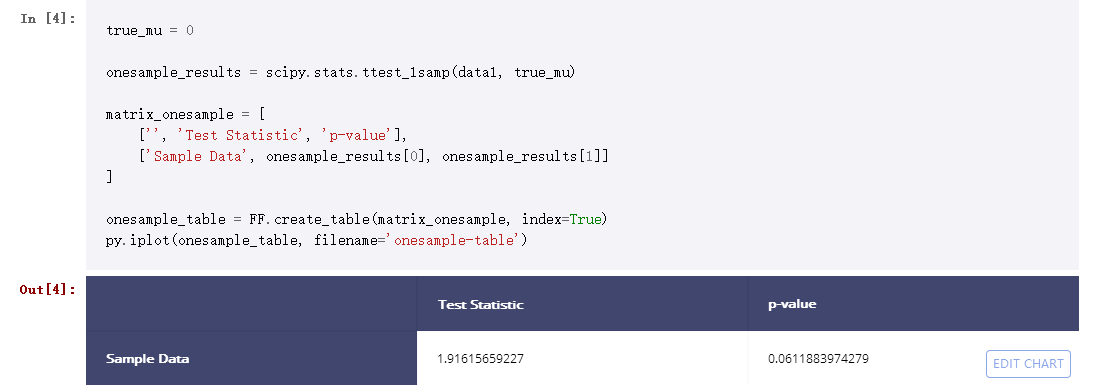Viewport: 1104px width, 385px height.
Task: Click the FF.create_table code line
Action: [356, 220]
